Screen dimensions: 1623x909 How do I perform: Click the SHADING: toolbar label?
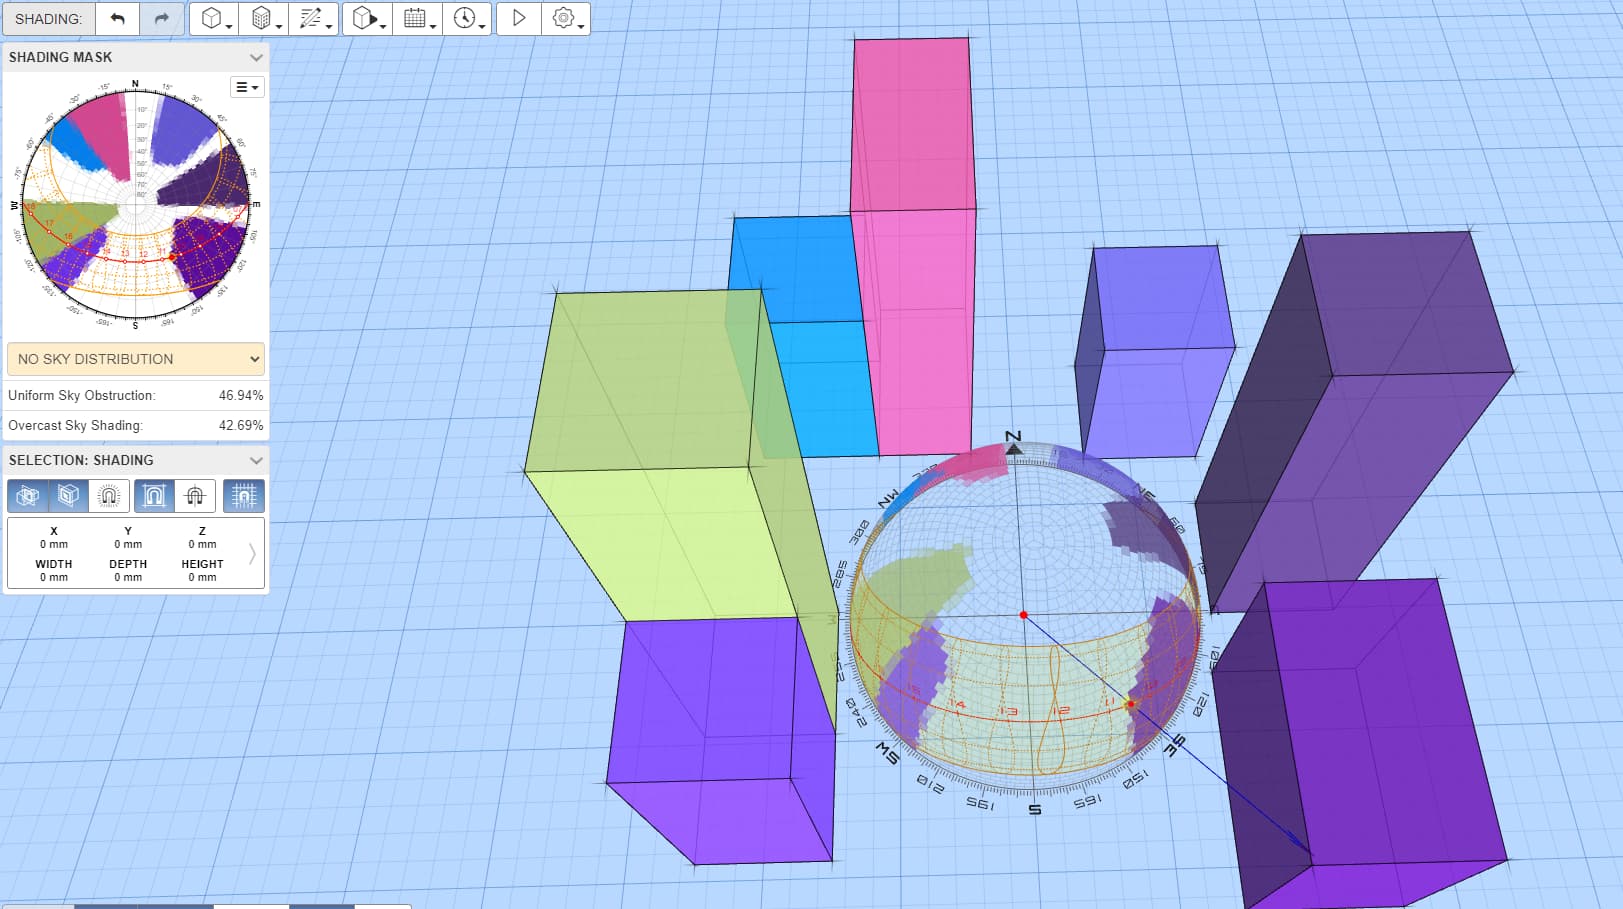48,19
